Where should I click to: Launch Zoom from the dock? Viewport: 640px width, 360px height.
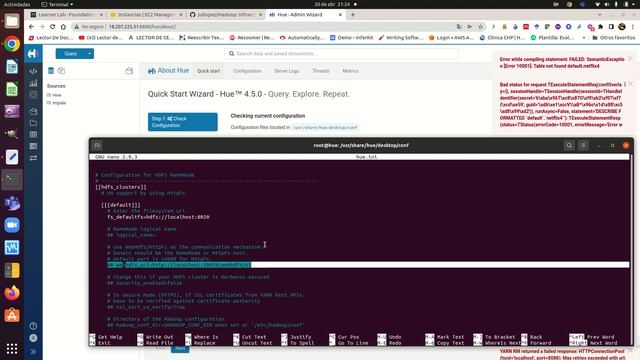point(12,225)
